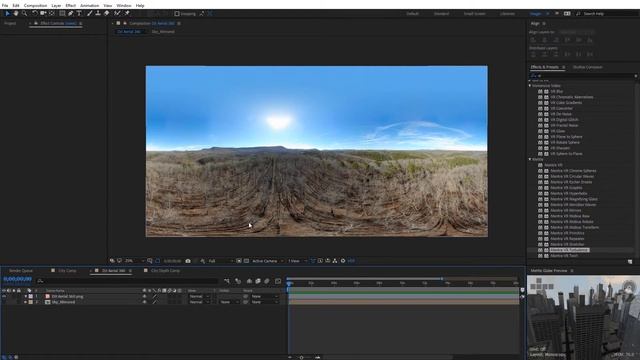Open the timeline Graph Editor icon

click(278, 281)
